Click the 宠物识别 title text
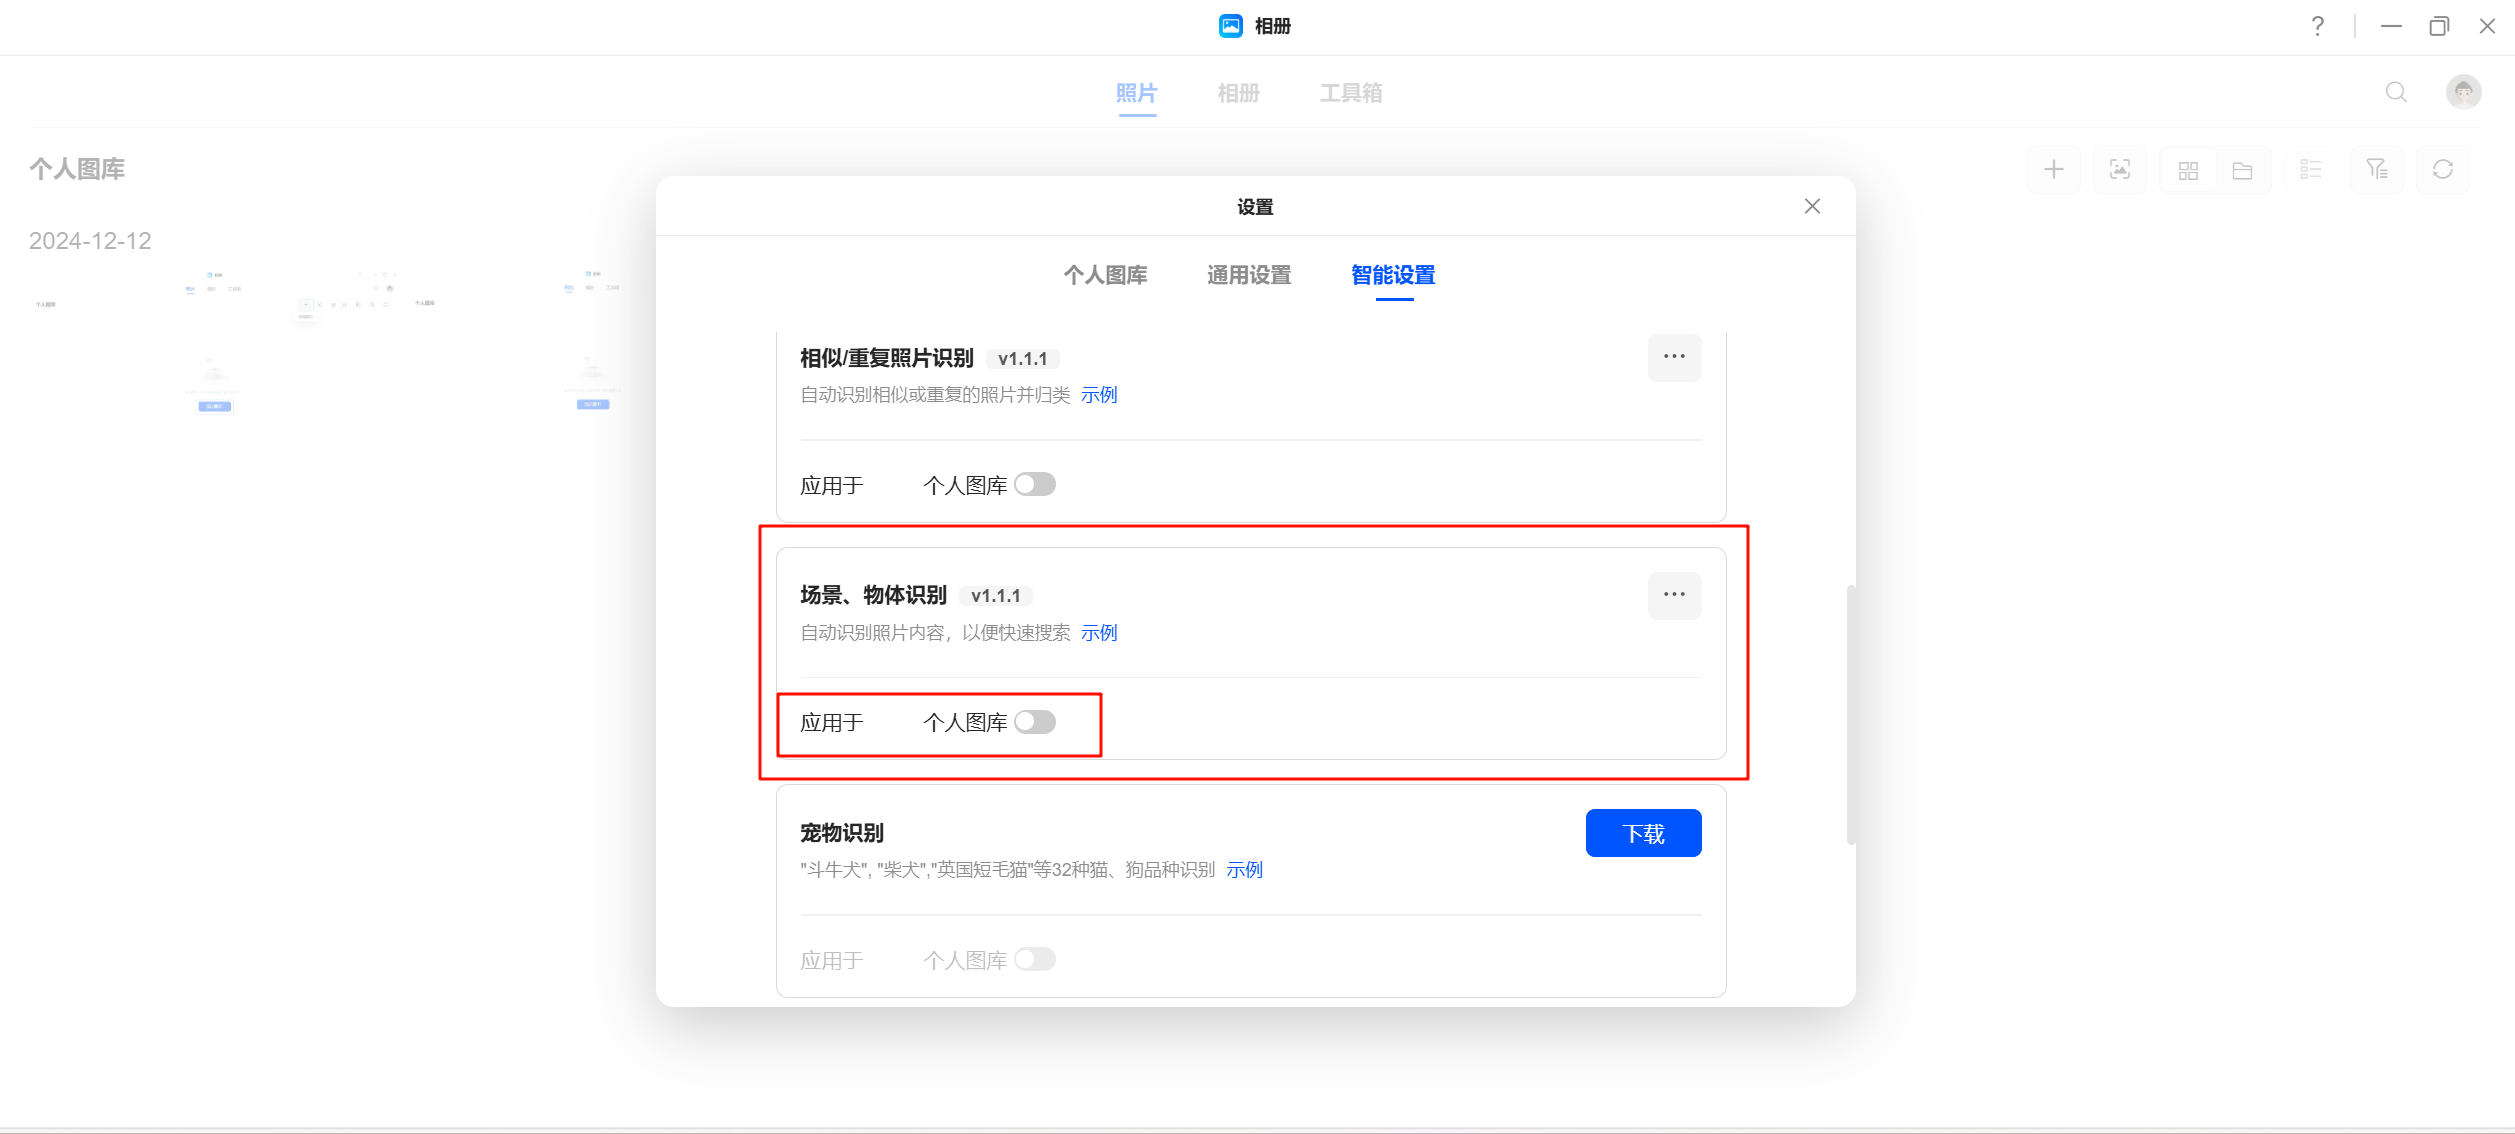This screenshot has width=2515, height=1134. click(842, 833)
